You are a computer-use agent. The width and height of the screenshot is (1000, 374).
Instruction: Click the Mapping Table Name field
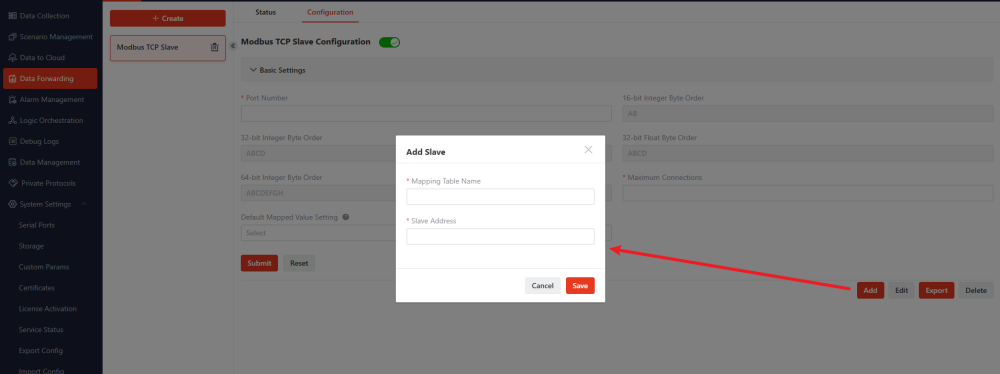pos(501,197)
